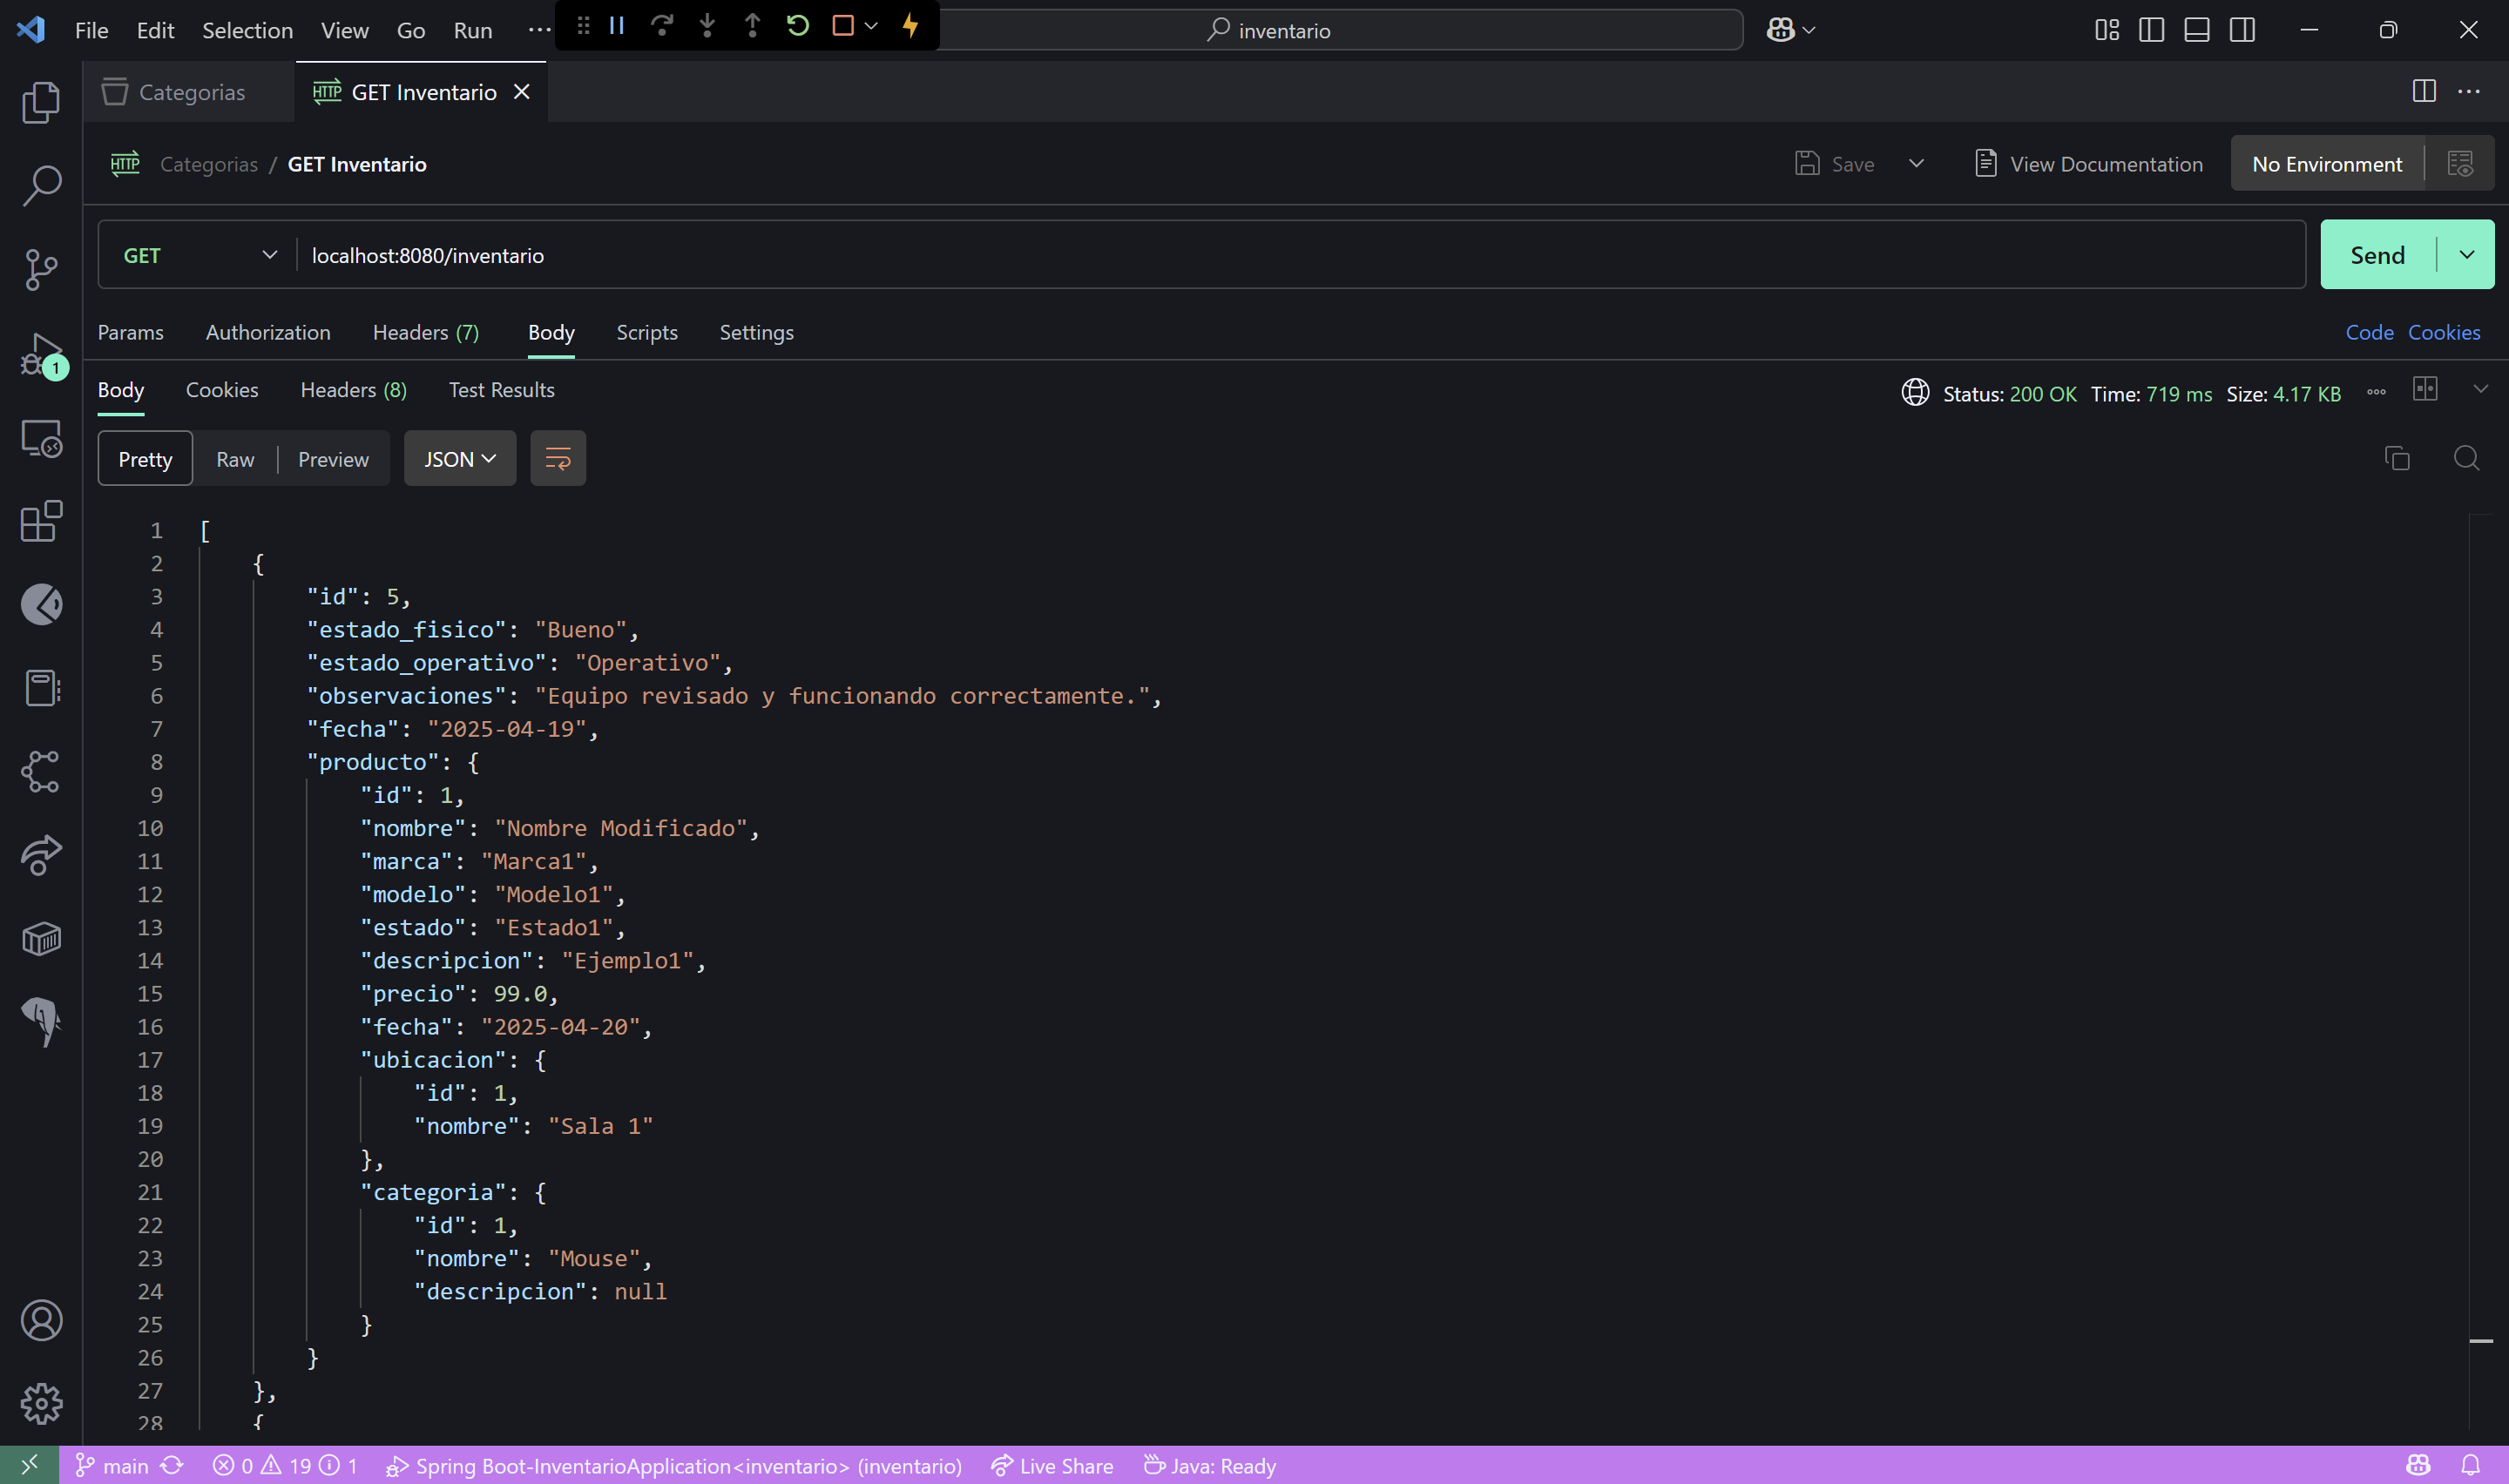Open the Extensions view icon
The width and height of the screenshot is (2509, 1484).
coord(41,521)
